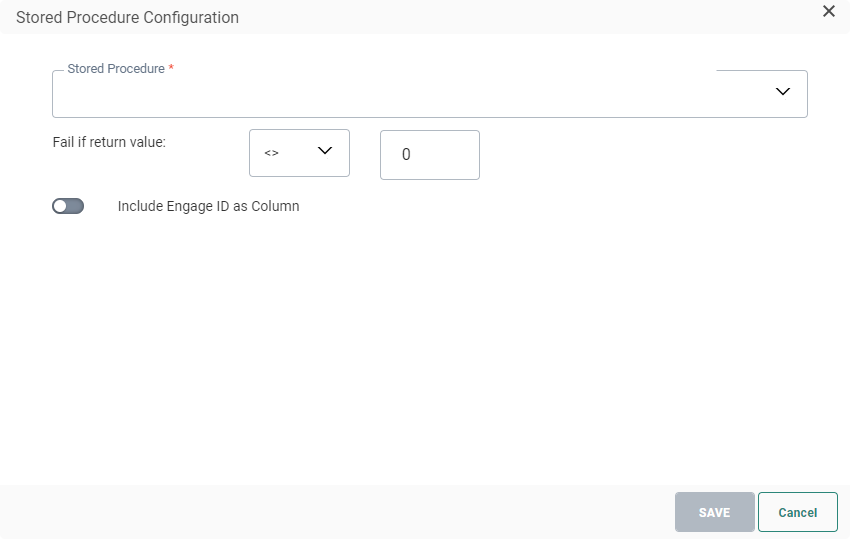The width and height of the screenshot is (850, 539).
Task: Click the Stored Procedure field label
Action: 115,69
